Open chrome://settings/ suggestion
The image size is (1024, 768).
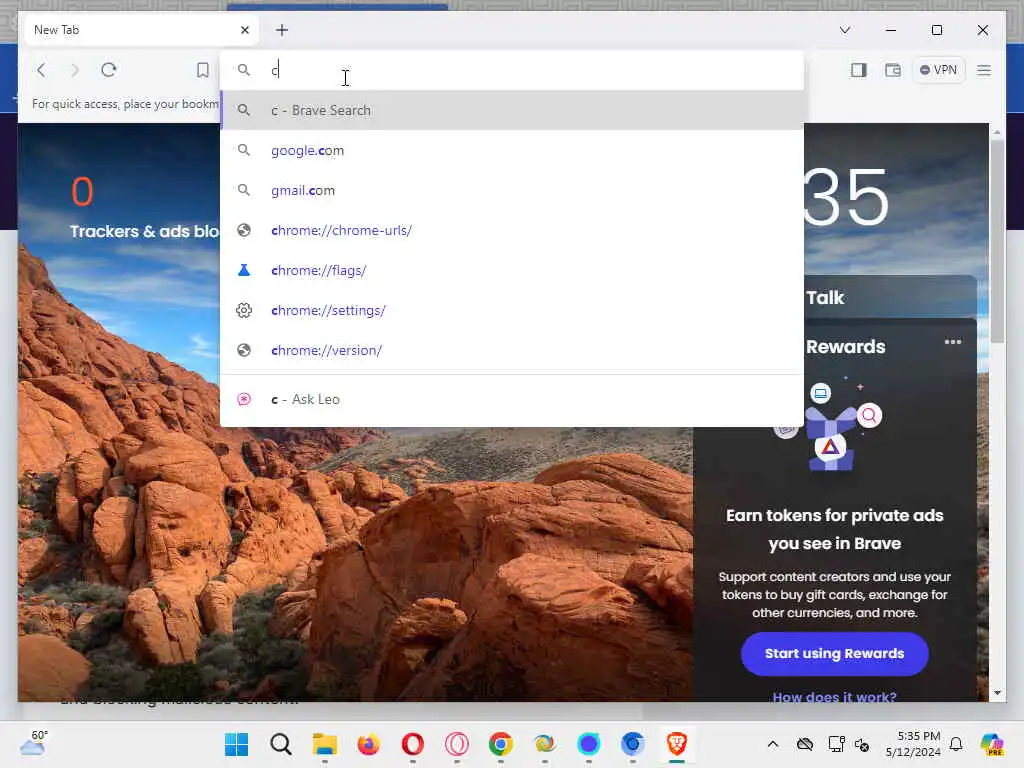[512, 310]
